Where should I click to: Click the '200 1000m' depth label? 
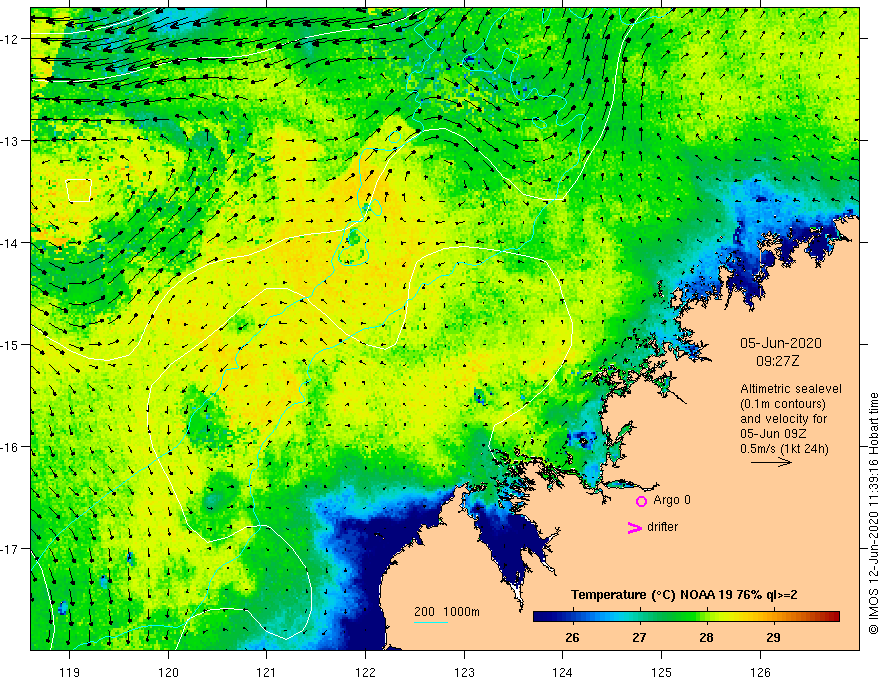(x=447, y=612)
